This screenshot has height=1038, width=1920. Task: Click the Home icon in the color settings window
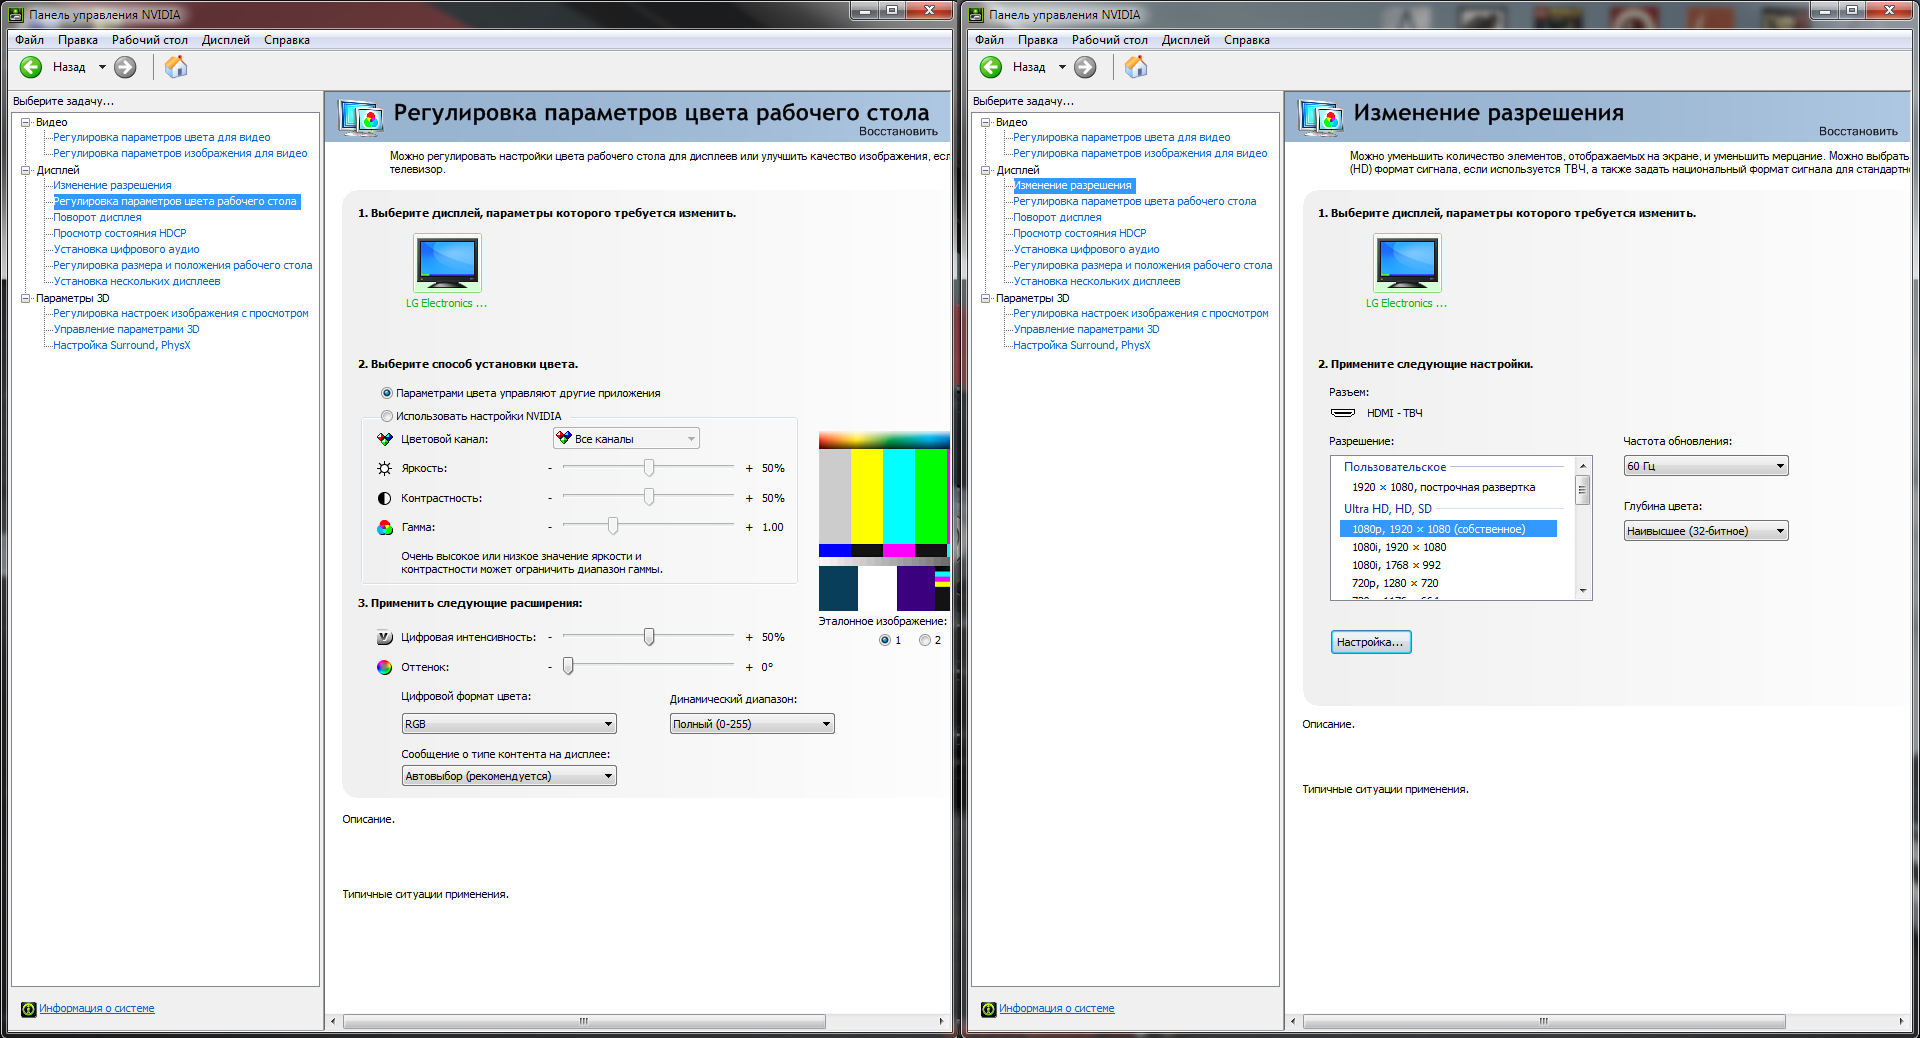click(x=176, y=67)
